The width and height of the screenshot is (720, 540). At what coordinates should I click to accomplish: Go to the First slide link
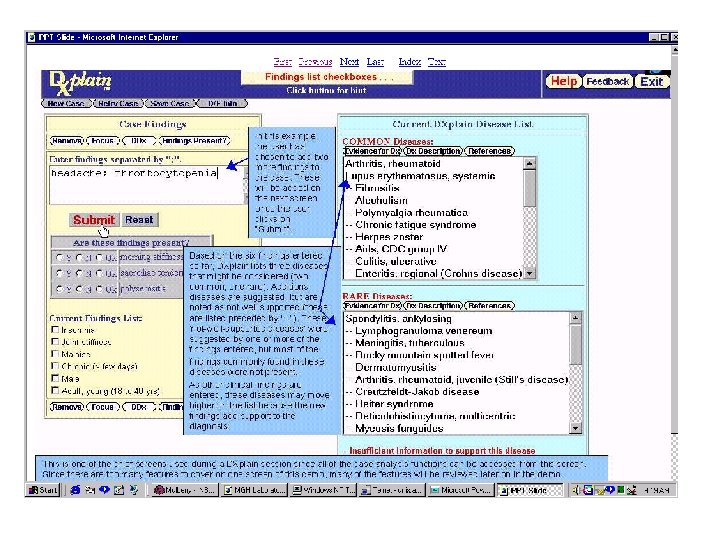(x=282, y=62)
